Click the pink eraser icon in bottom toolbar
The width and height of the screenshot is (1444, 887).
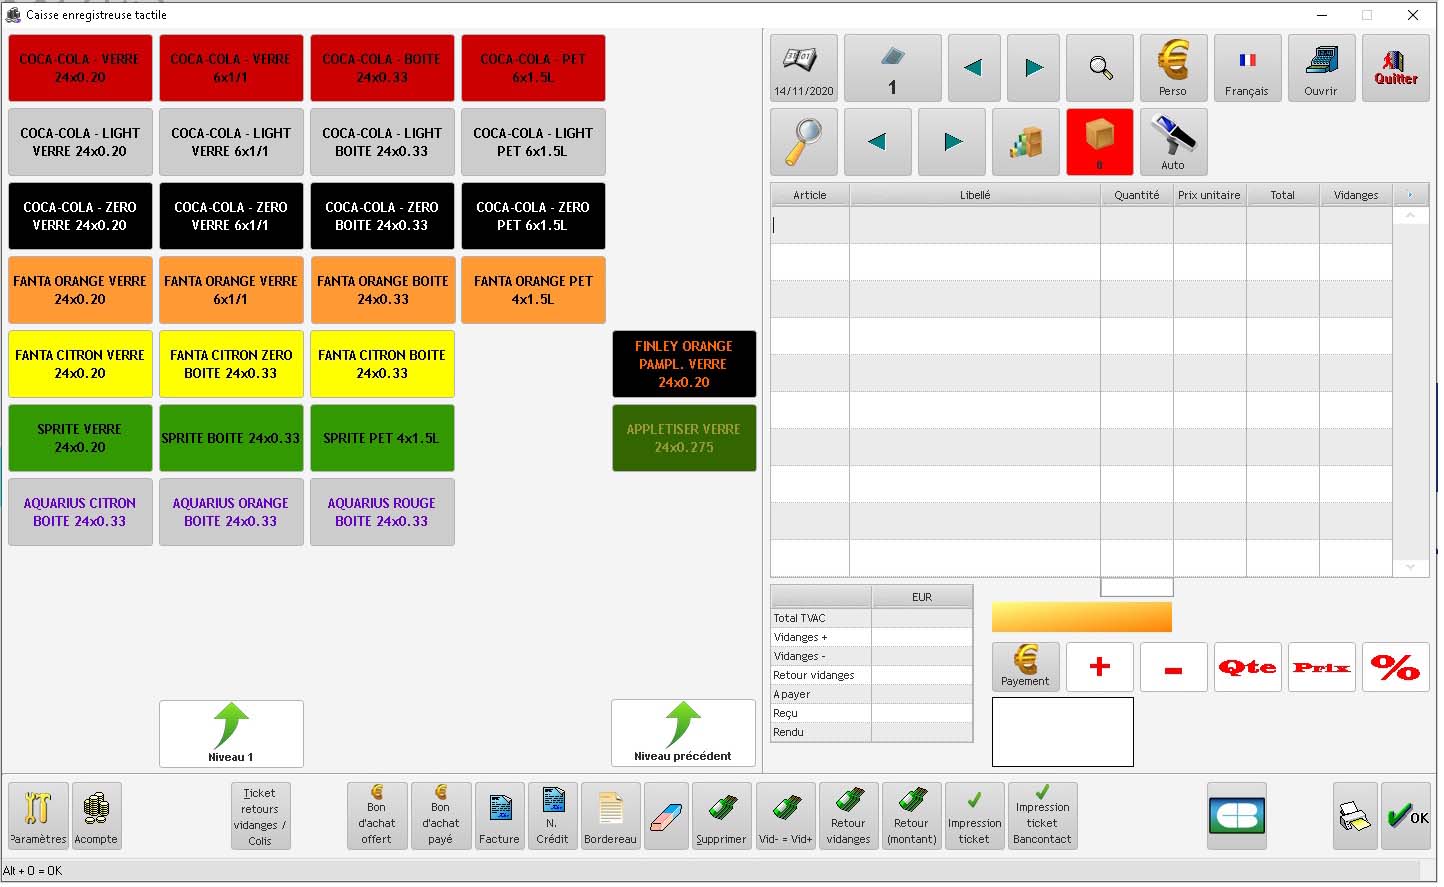[x=666, y=816]
